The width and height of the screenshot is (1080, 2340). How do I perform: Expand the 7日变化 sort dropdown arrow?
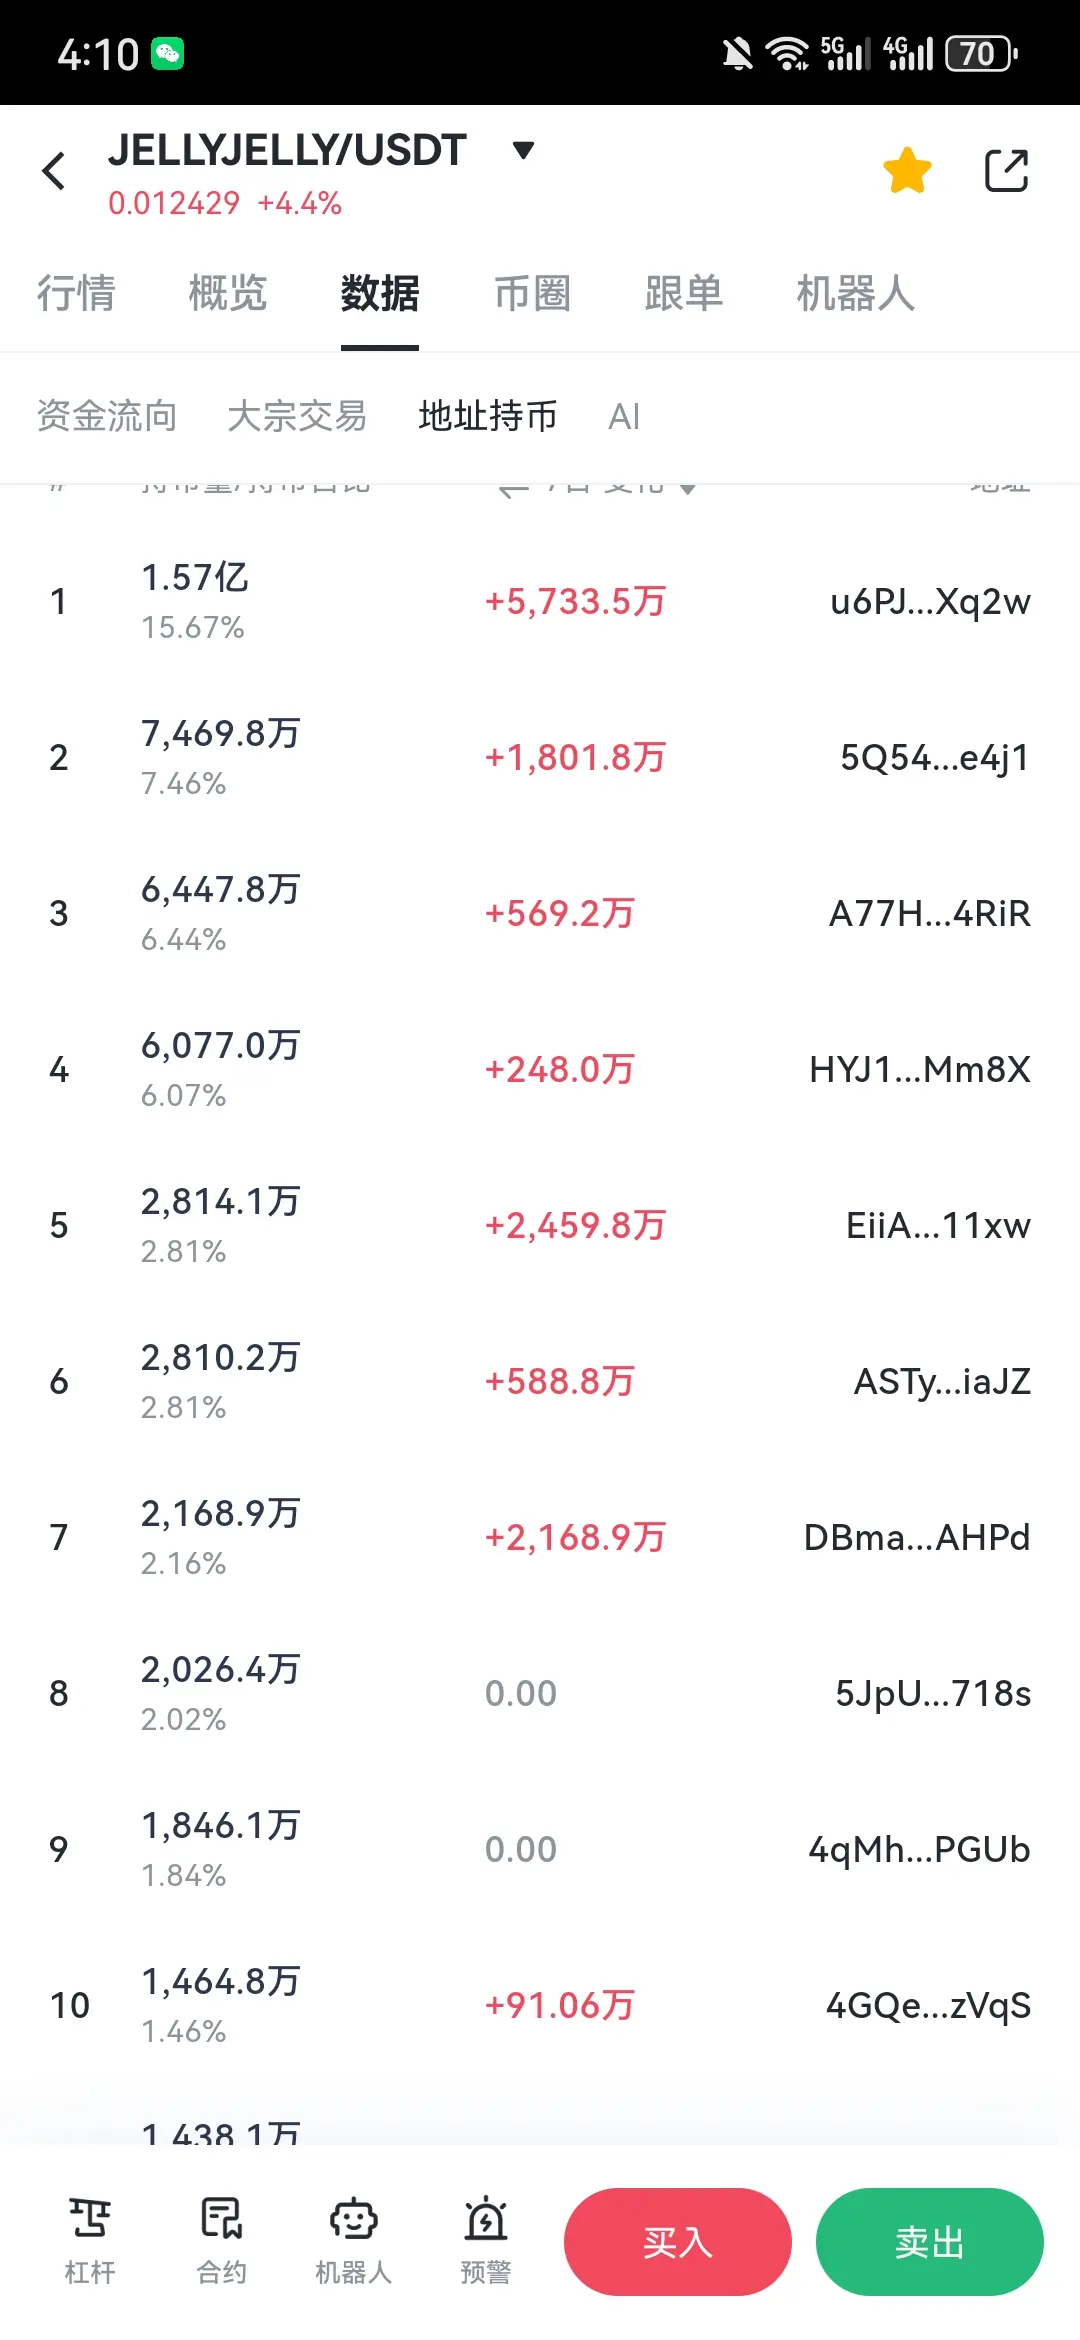(x=687, y=488)
